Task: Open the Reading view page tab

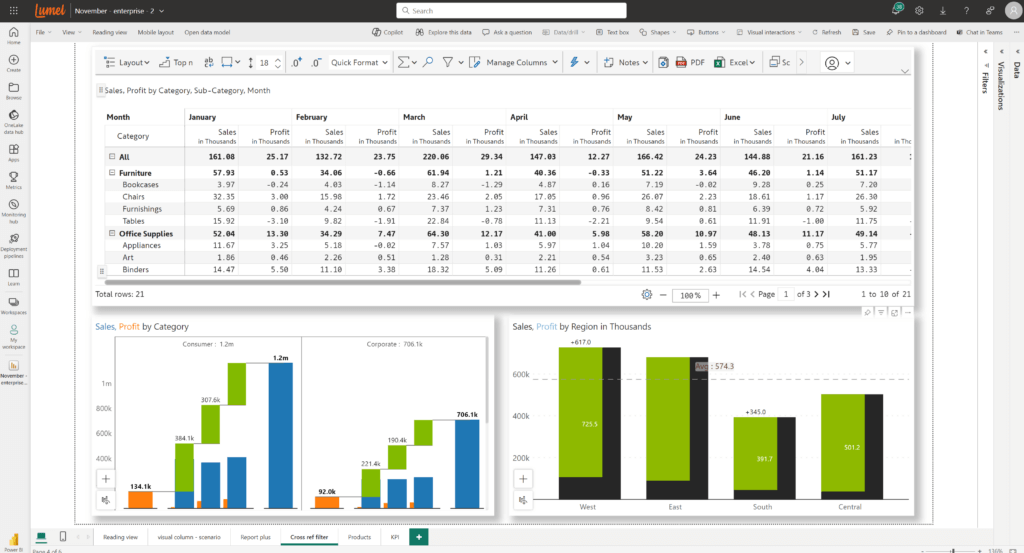Action: point(120,537)
